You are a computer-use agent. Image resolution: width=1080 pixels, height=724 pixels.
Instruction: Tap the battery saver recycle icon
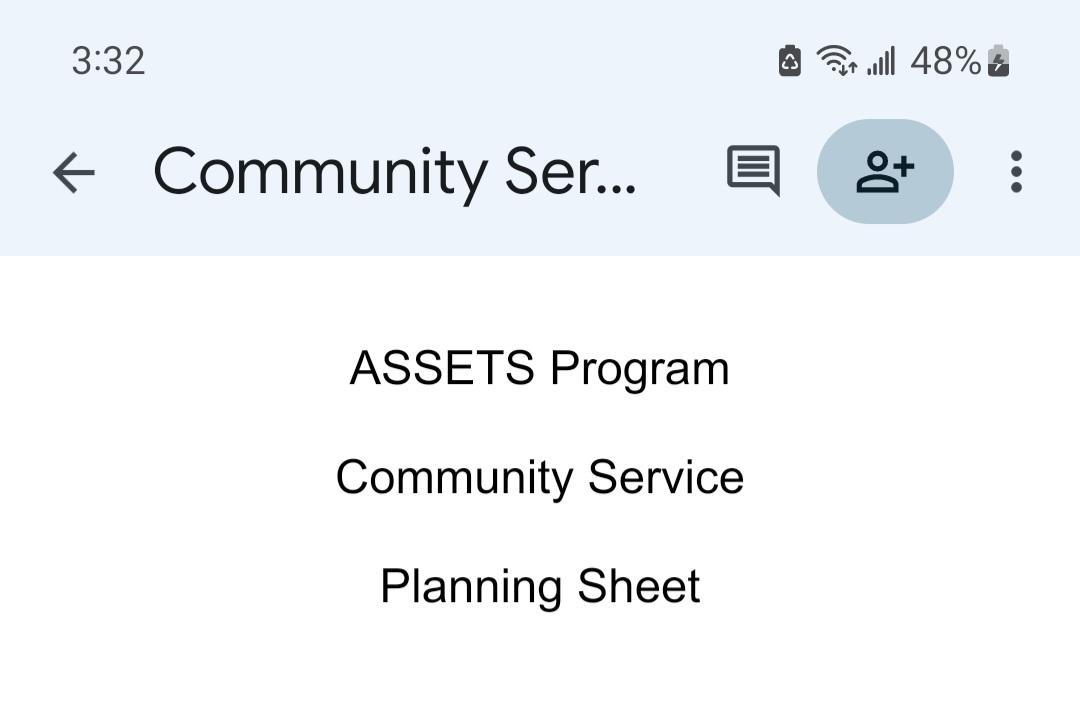click(x=790, y=61)
